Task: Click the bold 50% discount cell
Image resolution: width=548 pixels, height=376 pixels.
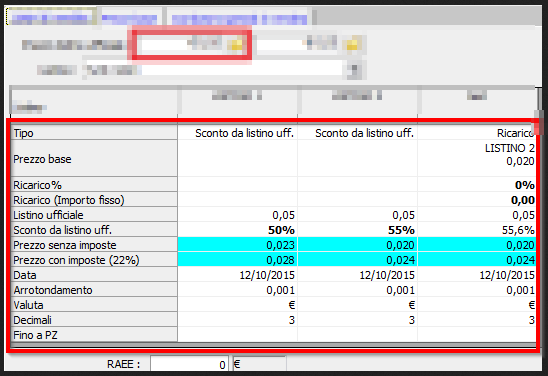Action: [238, 230]
